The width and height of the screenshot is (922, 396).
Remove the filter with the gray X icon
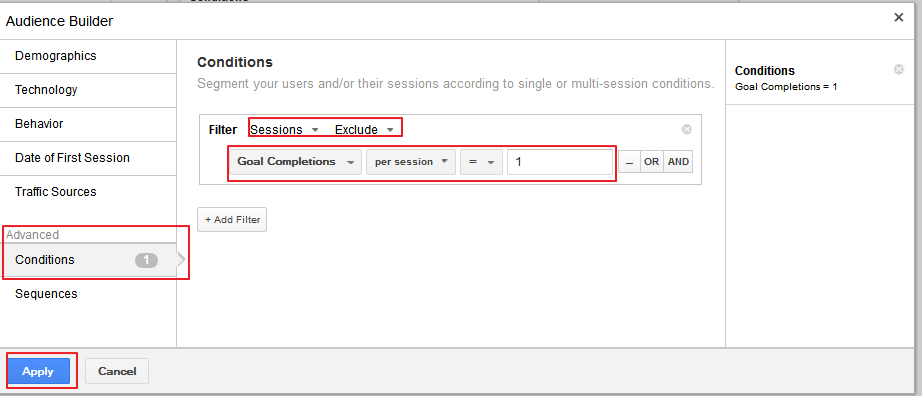coord(686,129)
